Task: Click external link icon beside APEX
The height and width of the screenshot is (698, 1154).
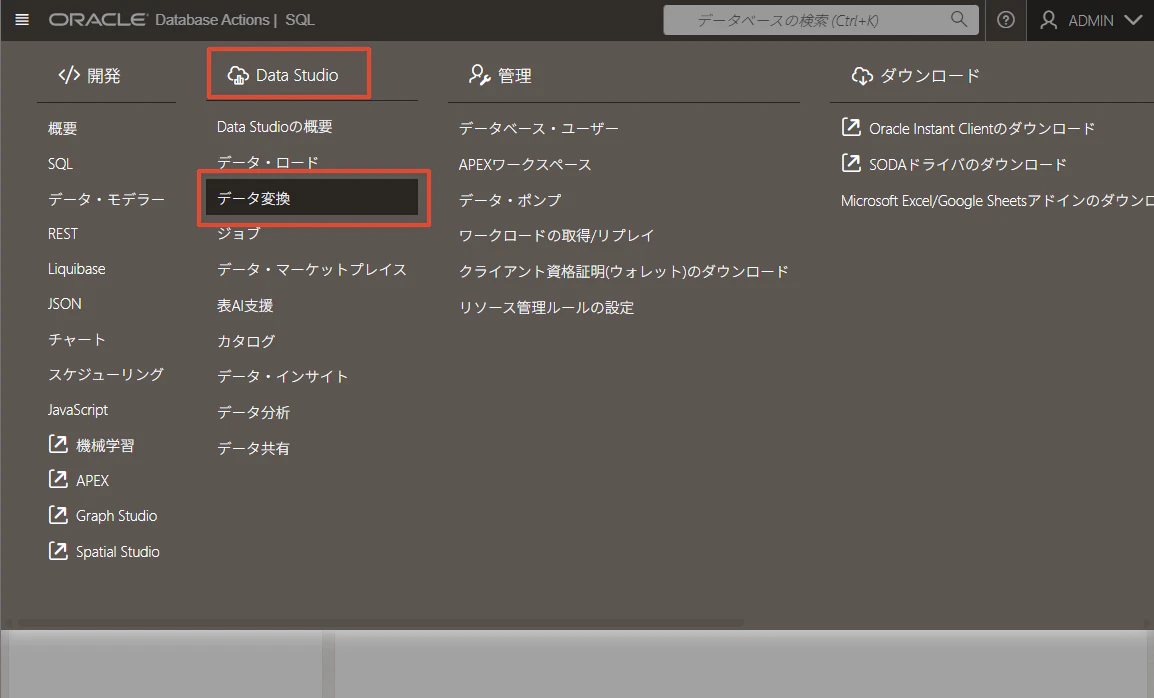Action: pos(58,479)
